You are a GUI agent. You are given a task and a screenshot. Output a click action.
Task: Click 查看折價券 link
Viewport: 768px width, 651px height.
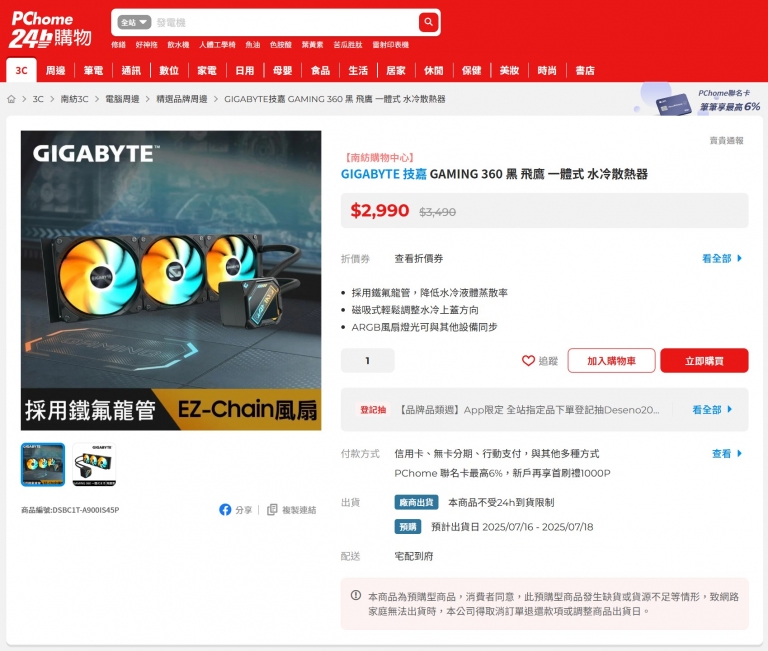pyautogui.click(x=419, y=259)
